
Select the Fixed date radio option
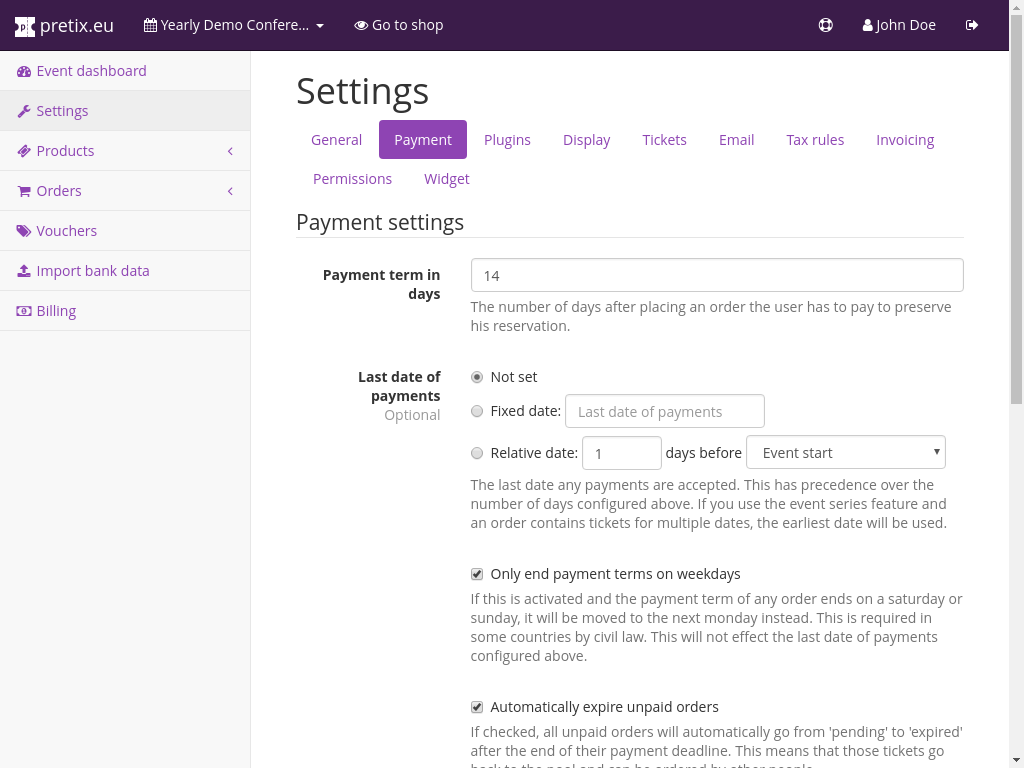(477, 411)
